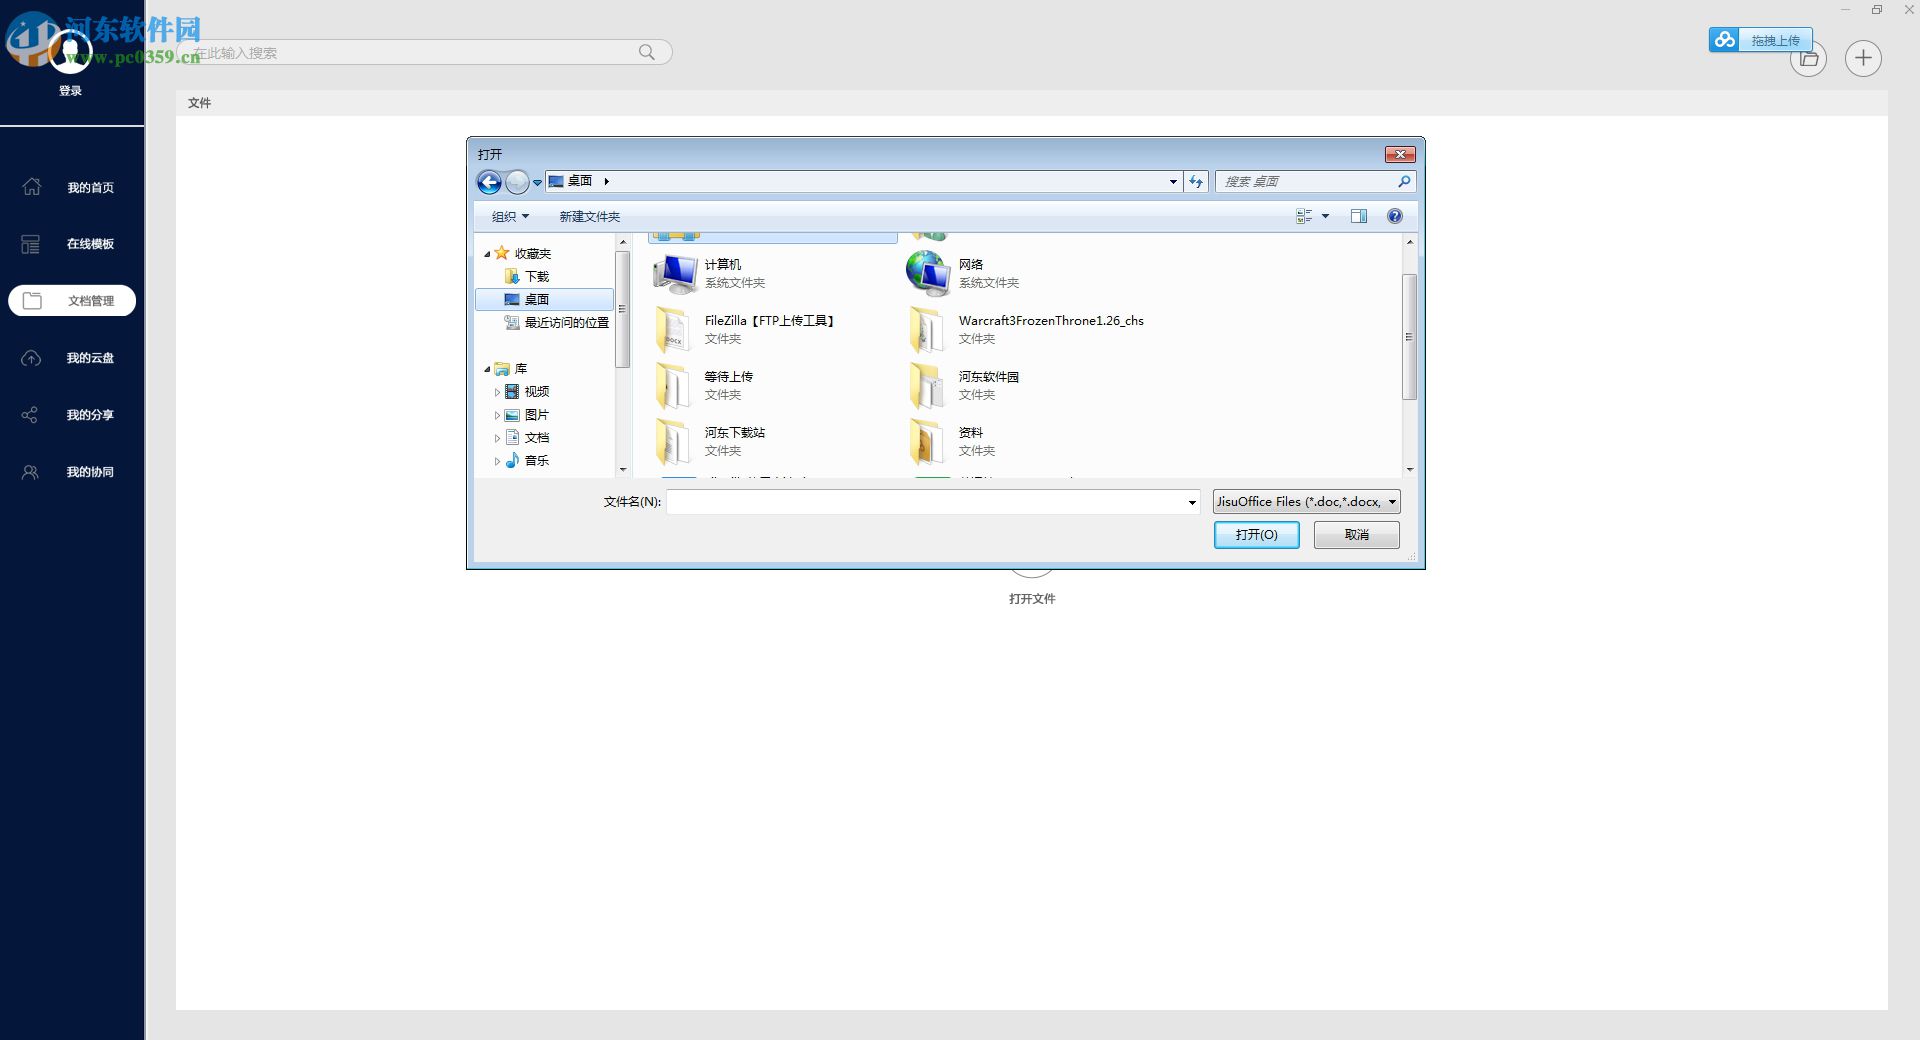Screen dimensions: 1920x1040
Task: Click the help question-mark icon in dialog
Action: pyautogui.click(x=1394, y=216)
